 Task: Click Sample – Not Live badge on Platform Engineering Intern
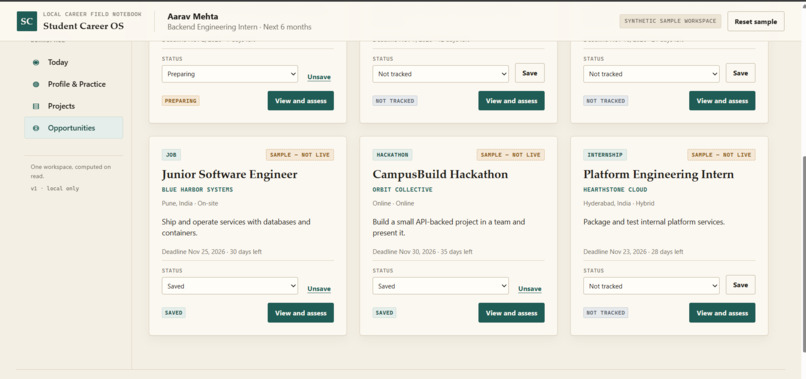(721, 155)
